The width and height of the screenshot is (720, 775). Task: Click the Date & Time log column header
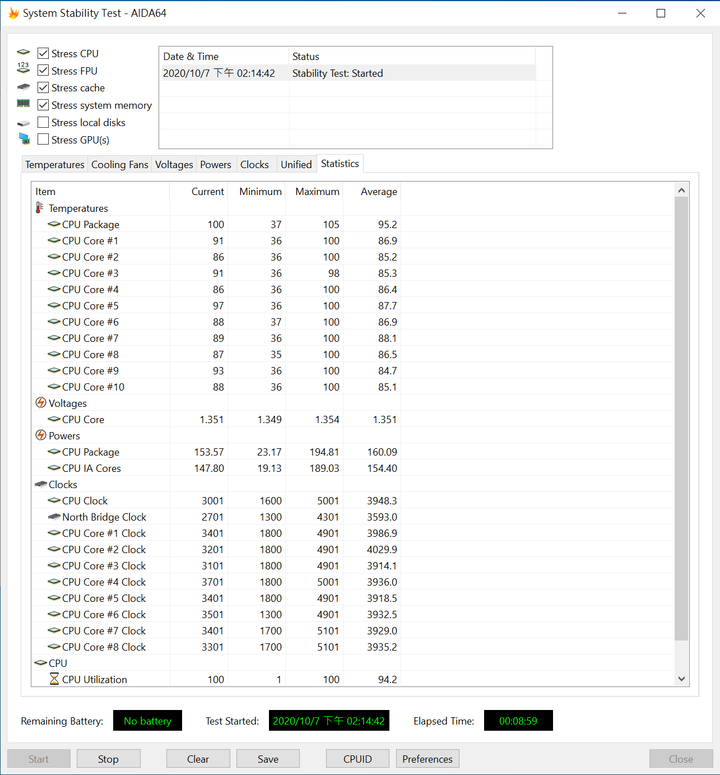[x=224, y=56]
